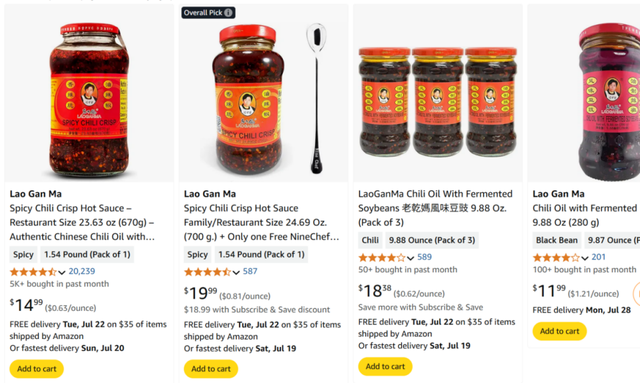Select the 9.88 Ounce (Pack of 3) option
The image size is (640, 383).
point(432,240)
